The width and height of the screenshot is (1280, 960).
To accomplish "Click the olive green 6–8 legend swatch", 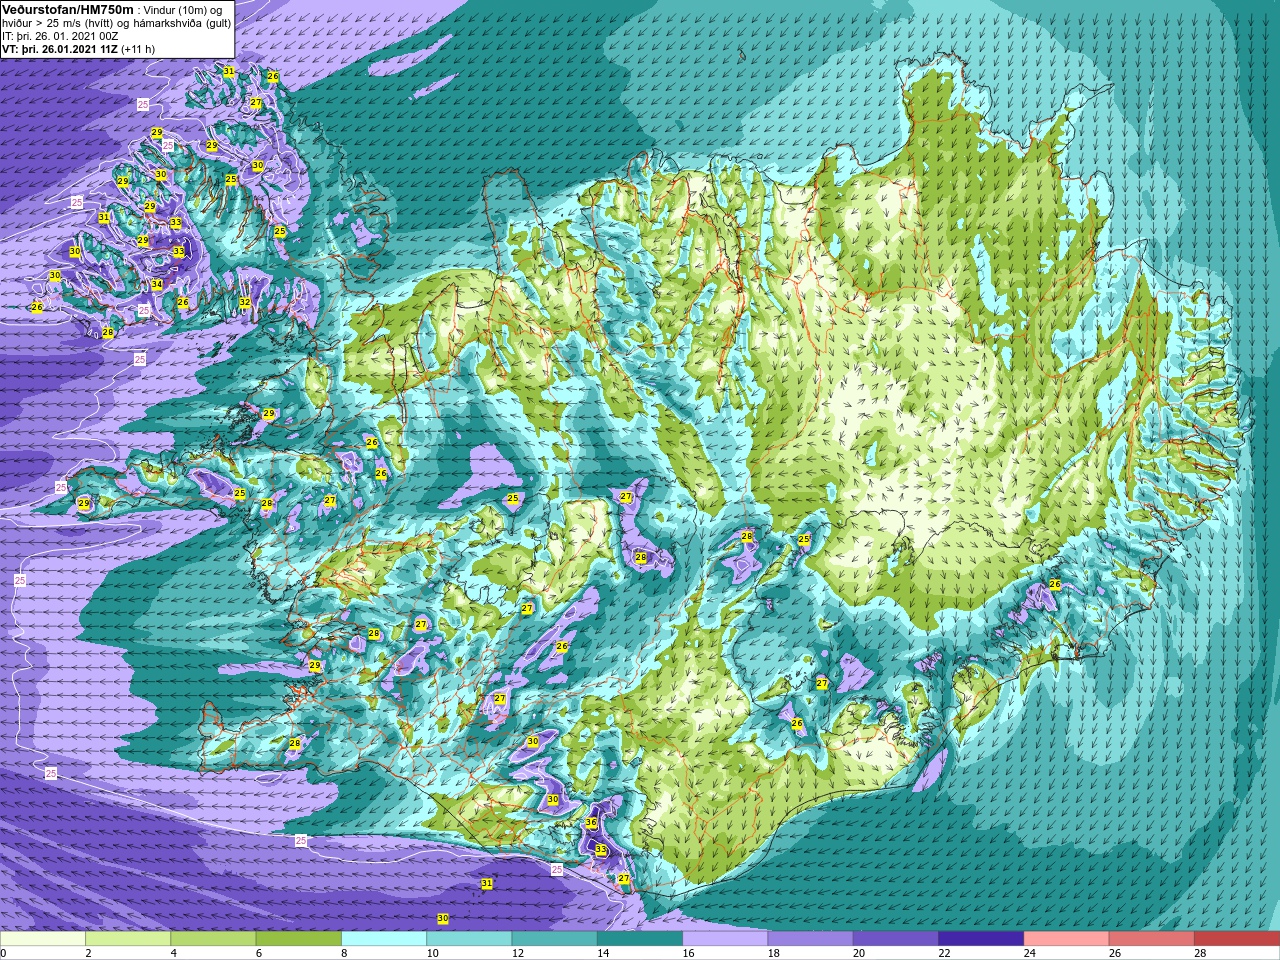I will click(x=298, y=939).
